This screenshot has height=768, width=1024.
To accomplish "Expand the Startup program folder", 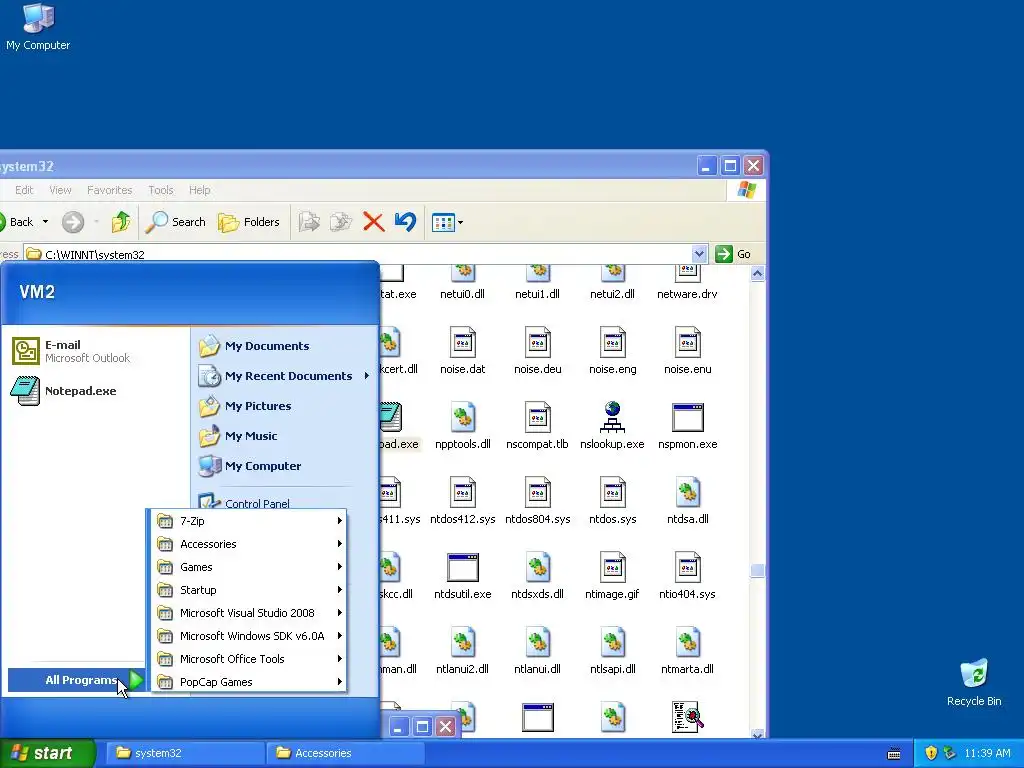I will (249, 590).
